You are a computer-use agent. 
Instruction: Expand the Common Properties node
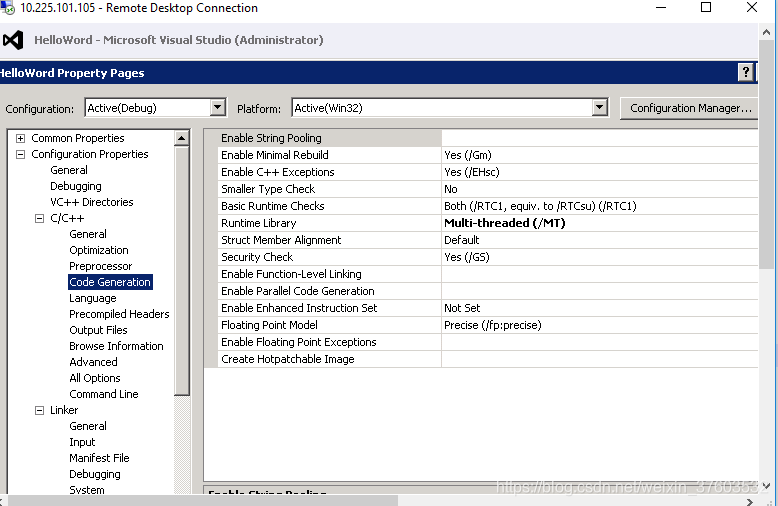pos(20,138)
